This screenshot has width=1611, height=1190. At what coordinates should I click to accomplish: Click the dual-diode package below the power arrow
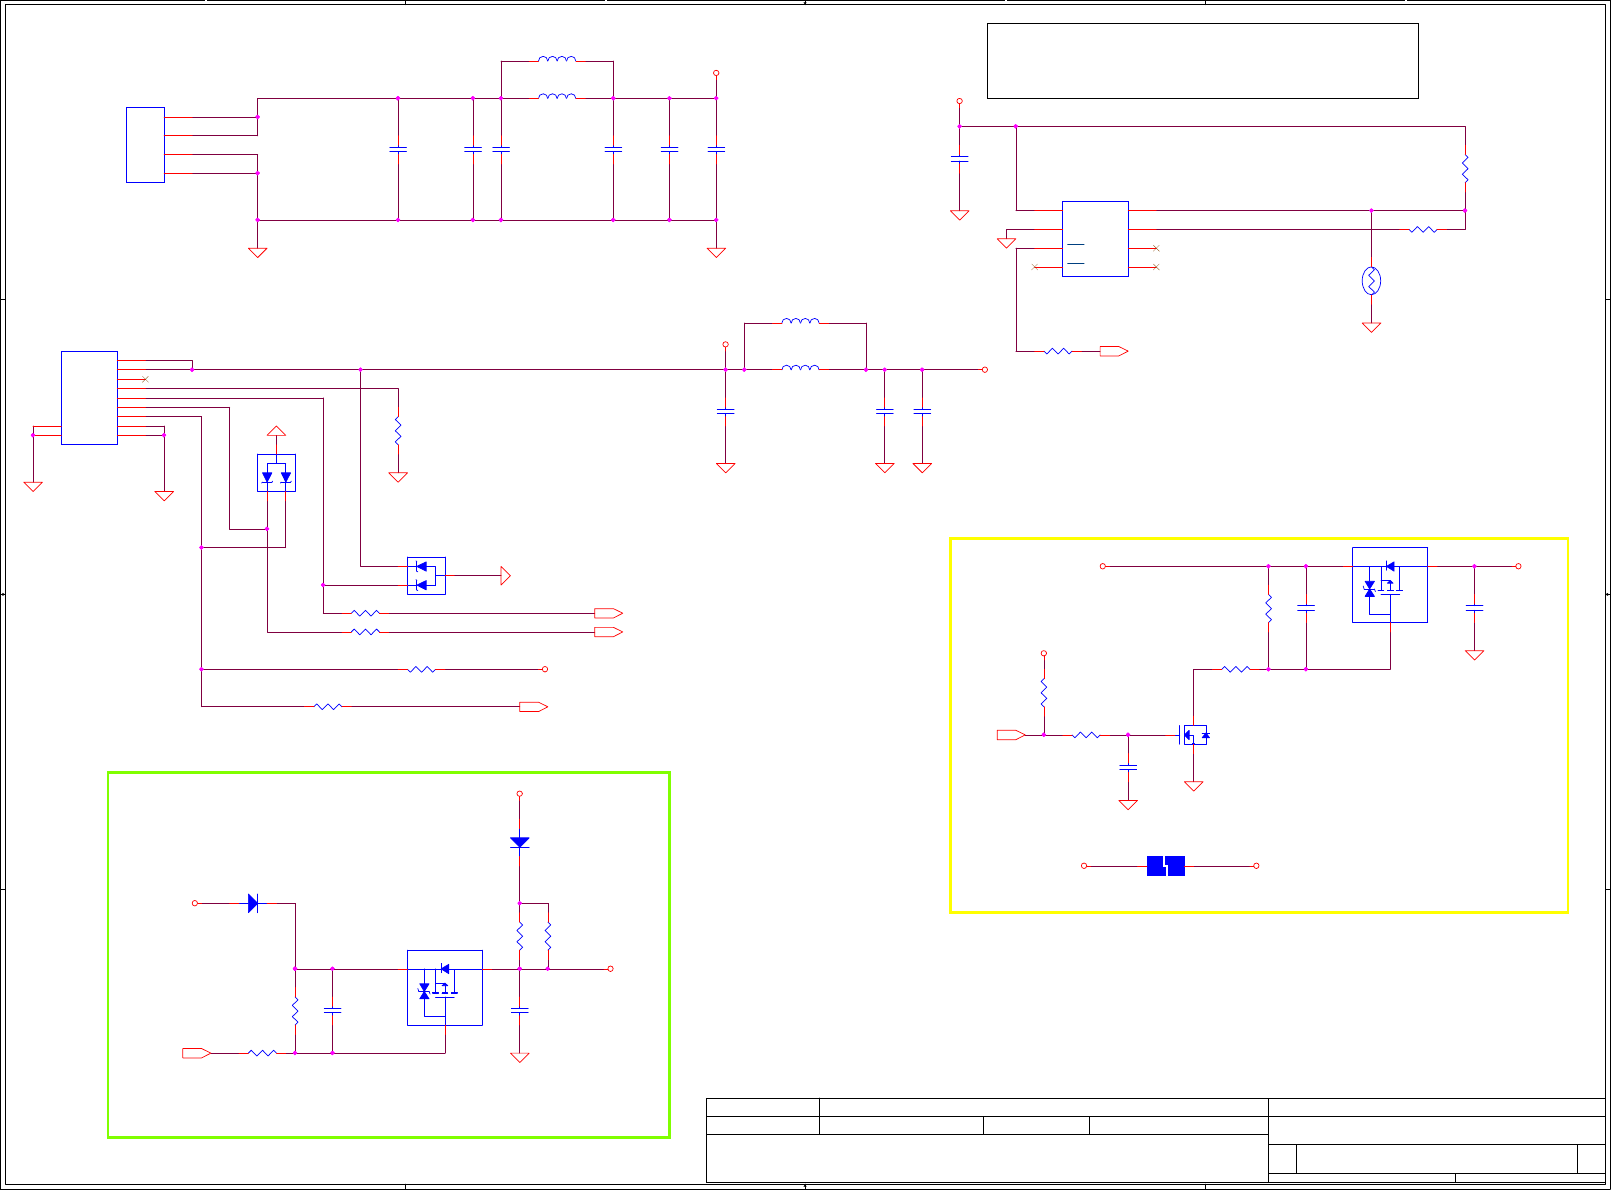click(x=276, y=473)
